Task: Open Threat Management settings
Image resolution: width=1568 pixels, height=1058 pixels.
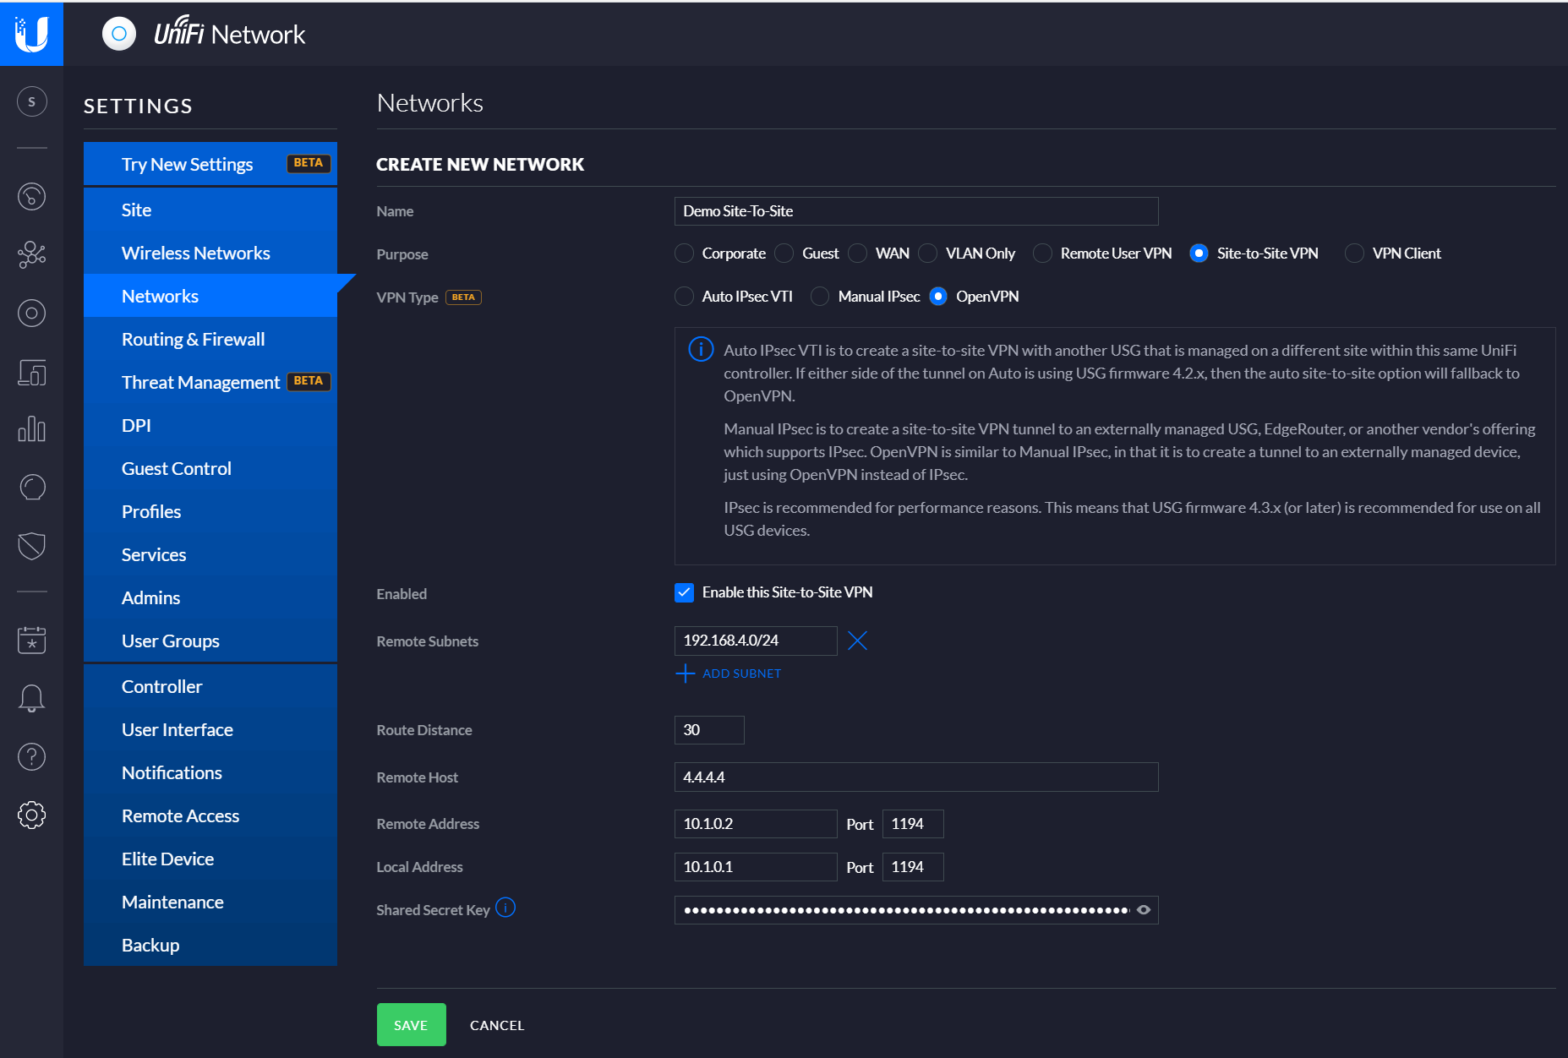Action: pyautogui.click(x=210, y=382)
